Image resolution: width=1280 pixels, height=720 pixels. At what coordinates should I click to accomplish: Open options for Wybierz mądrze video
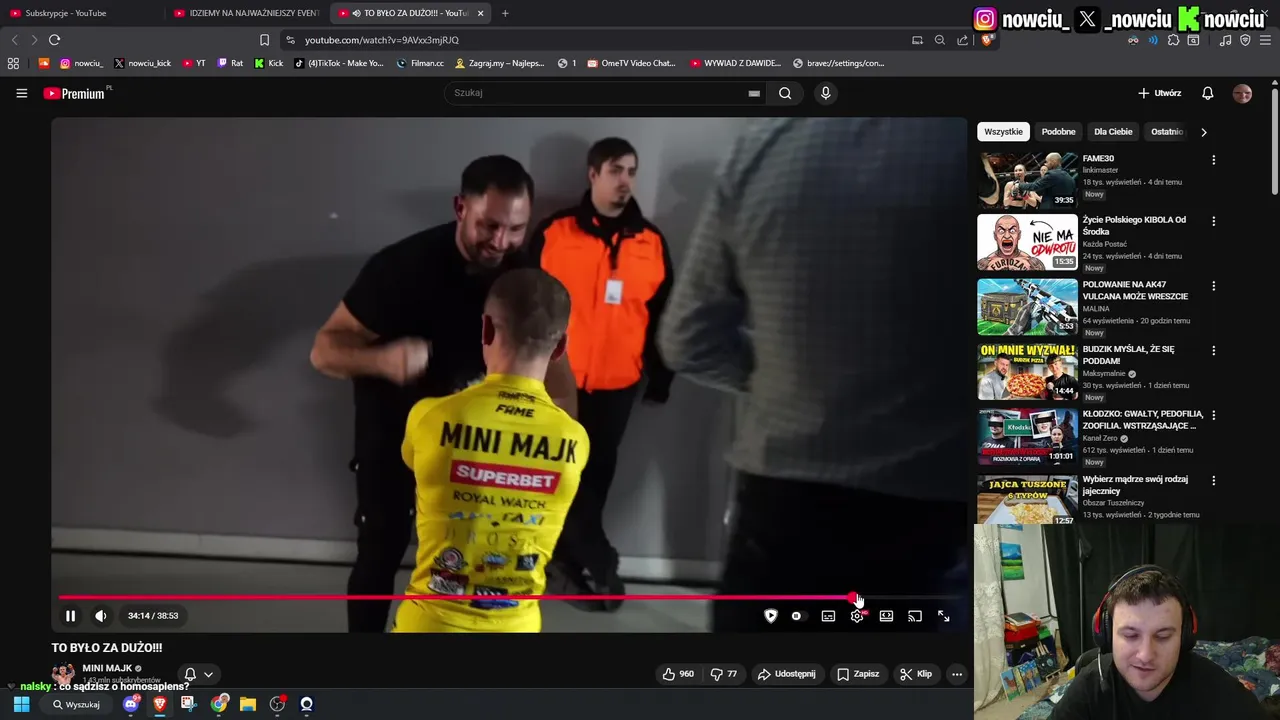pyautogui.click(x=1213, y=480)
